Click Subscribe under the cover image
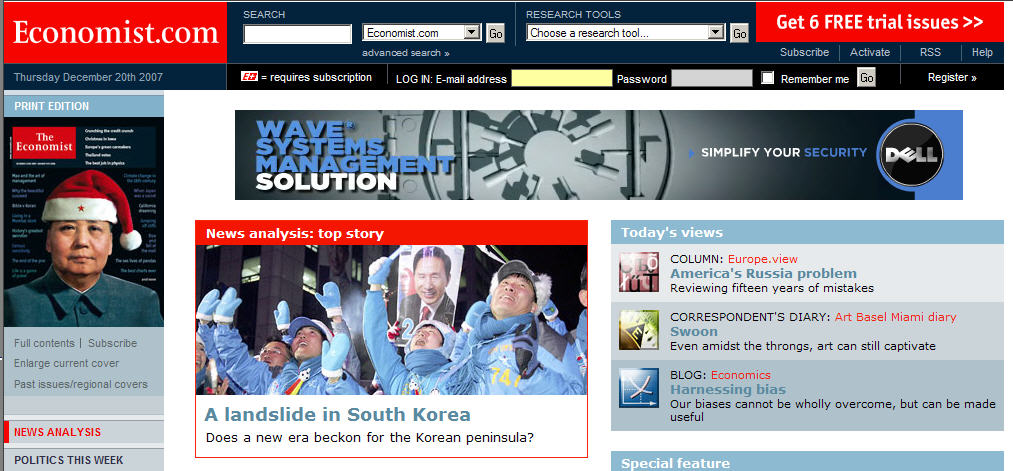 112,343
